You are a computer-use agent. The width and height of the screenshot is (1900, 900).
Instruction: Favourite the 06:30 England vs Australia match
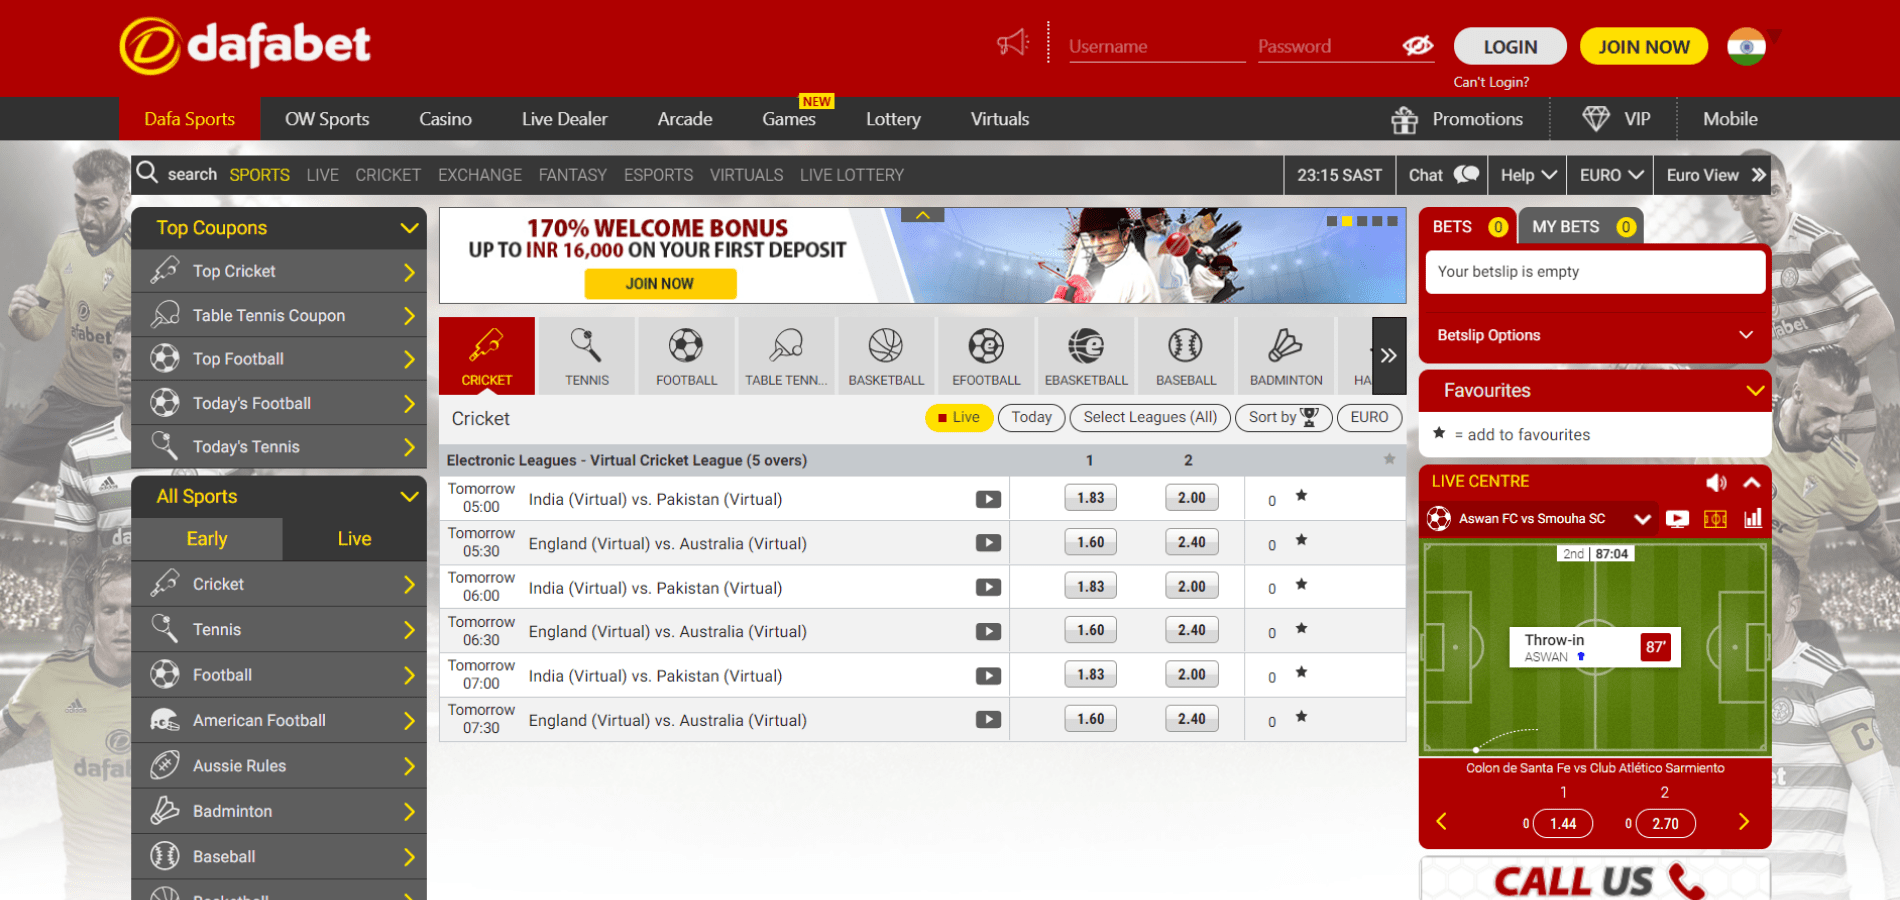[x=1301, y=628]
